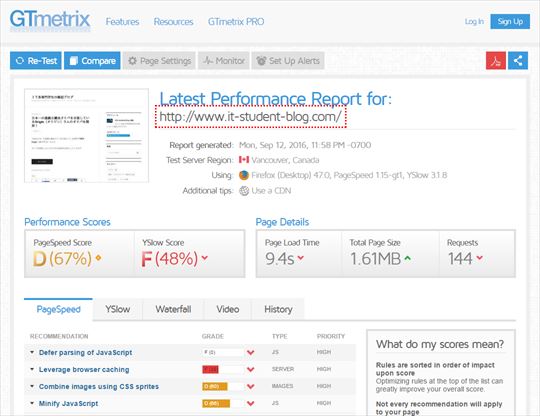Open GTmetrix PRO page
This screenshot has width=540, height=416.
(x=236, y=22)
